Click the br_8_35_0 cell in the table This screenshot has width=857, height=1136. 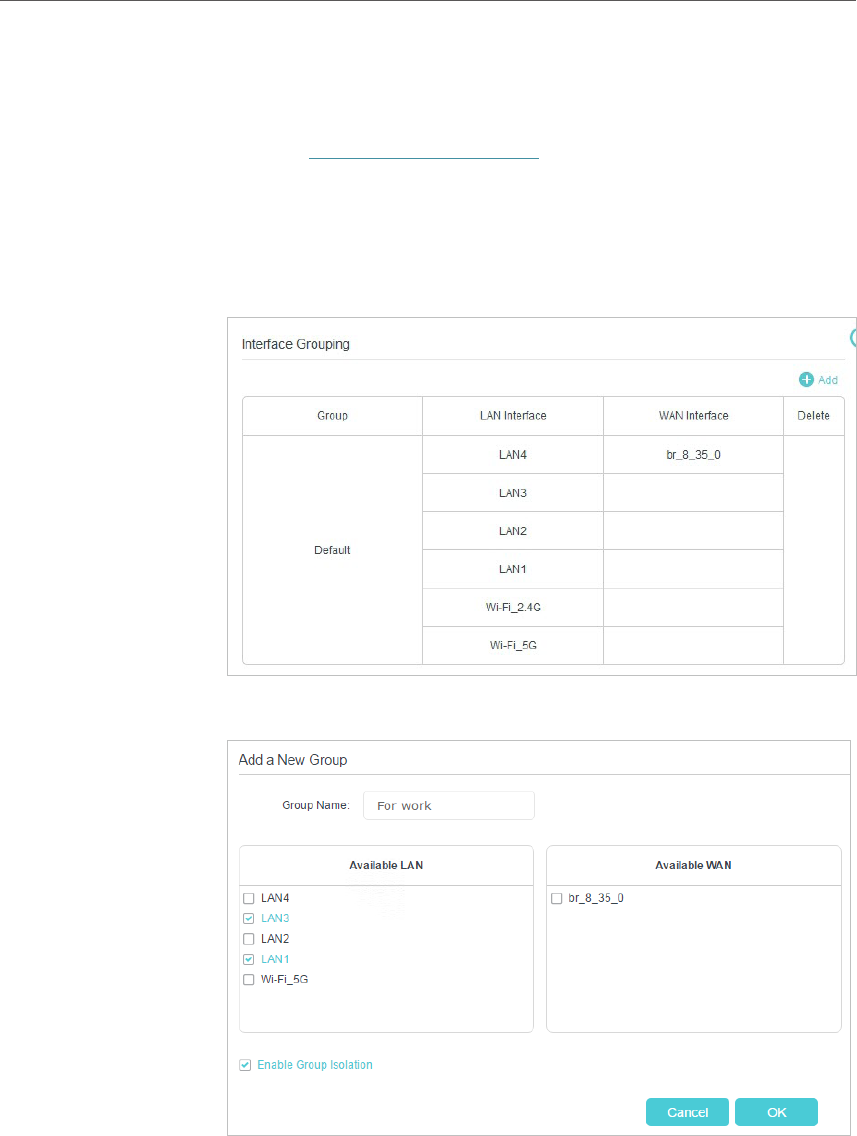point(693,455)
